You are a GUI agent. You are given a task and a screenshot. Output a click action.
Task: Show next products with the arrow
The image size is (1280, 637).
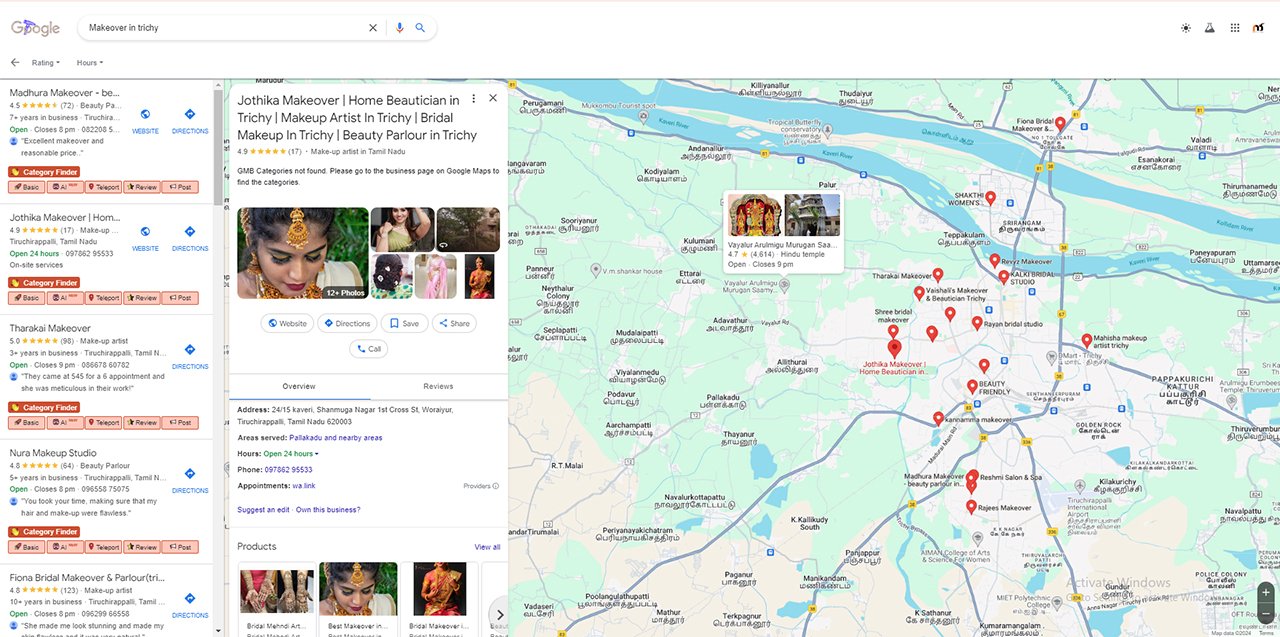pos(500,615)
